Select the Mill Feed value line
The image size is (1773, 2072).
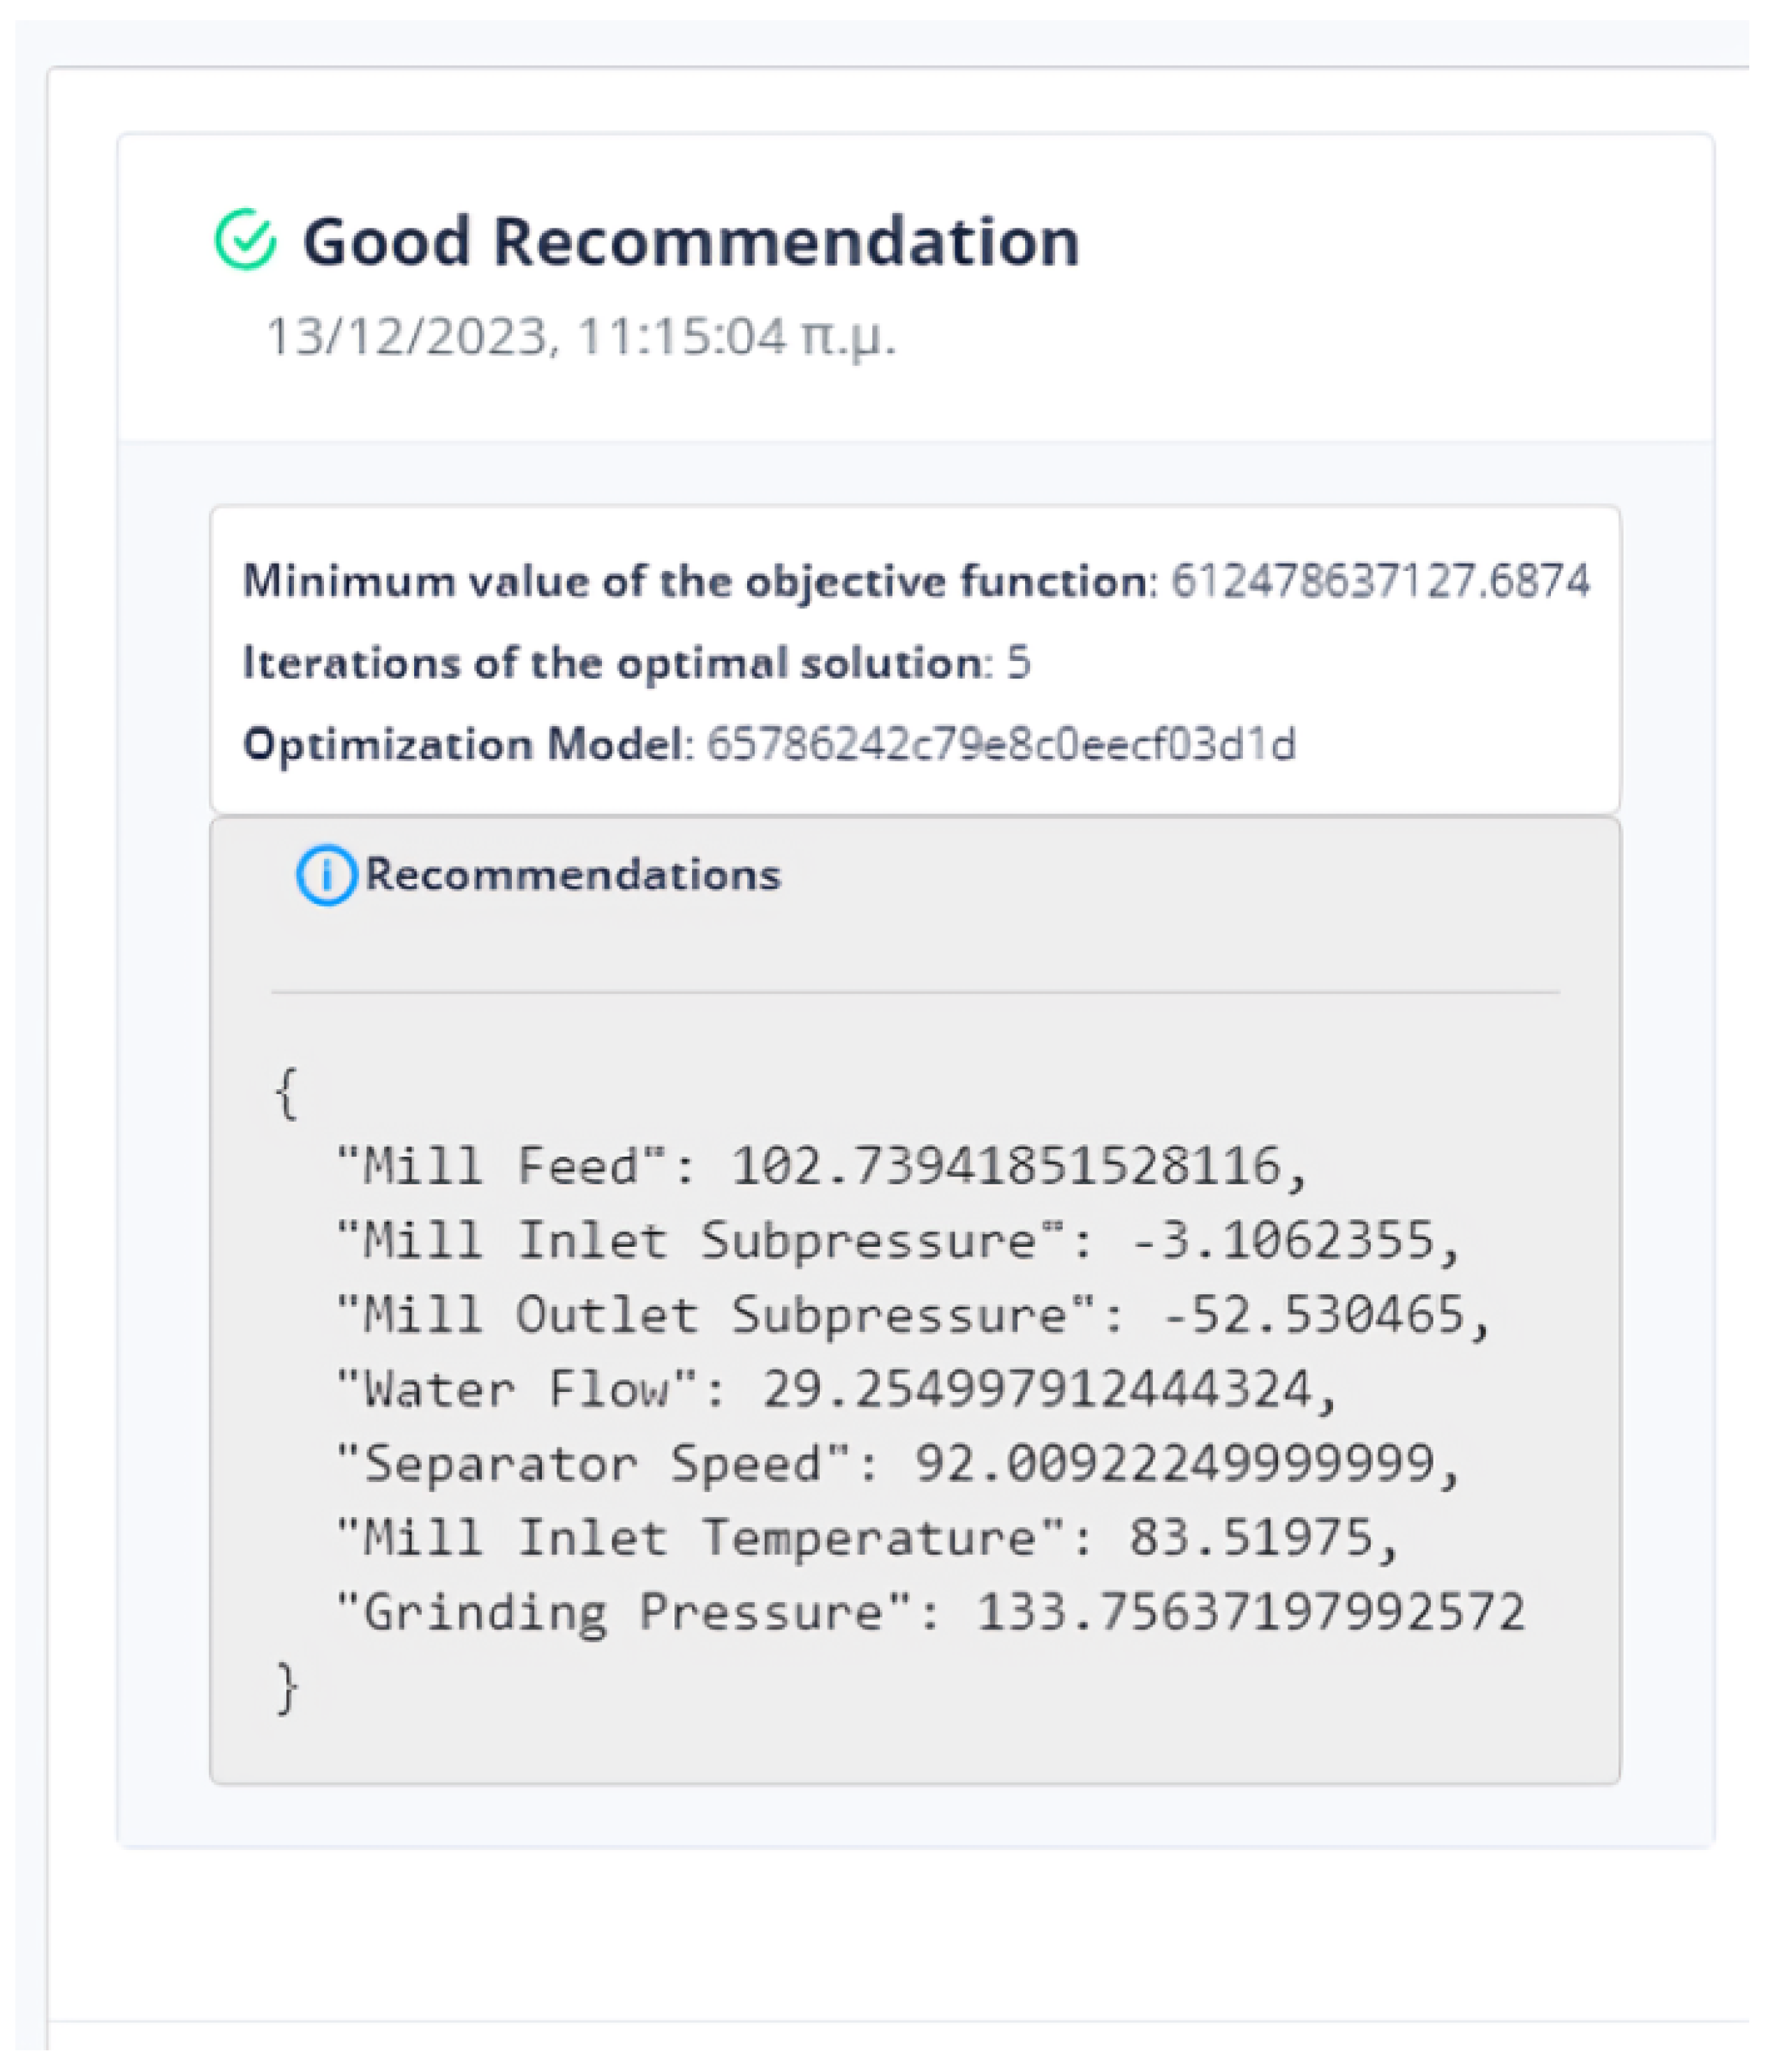(822, 1166)
